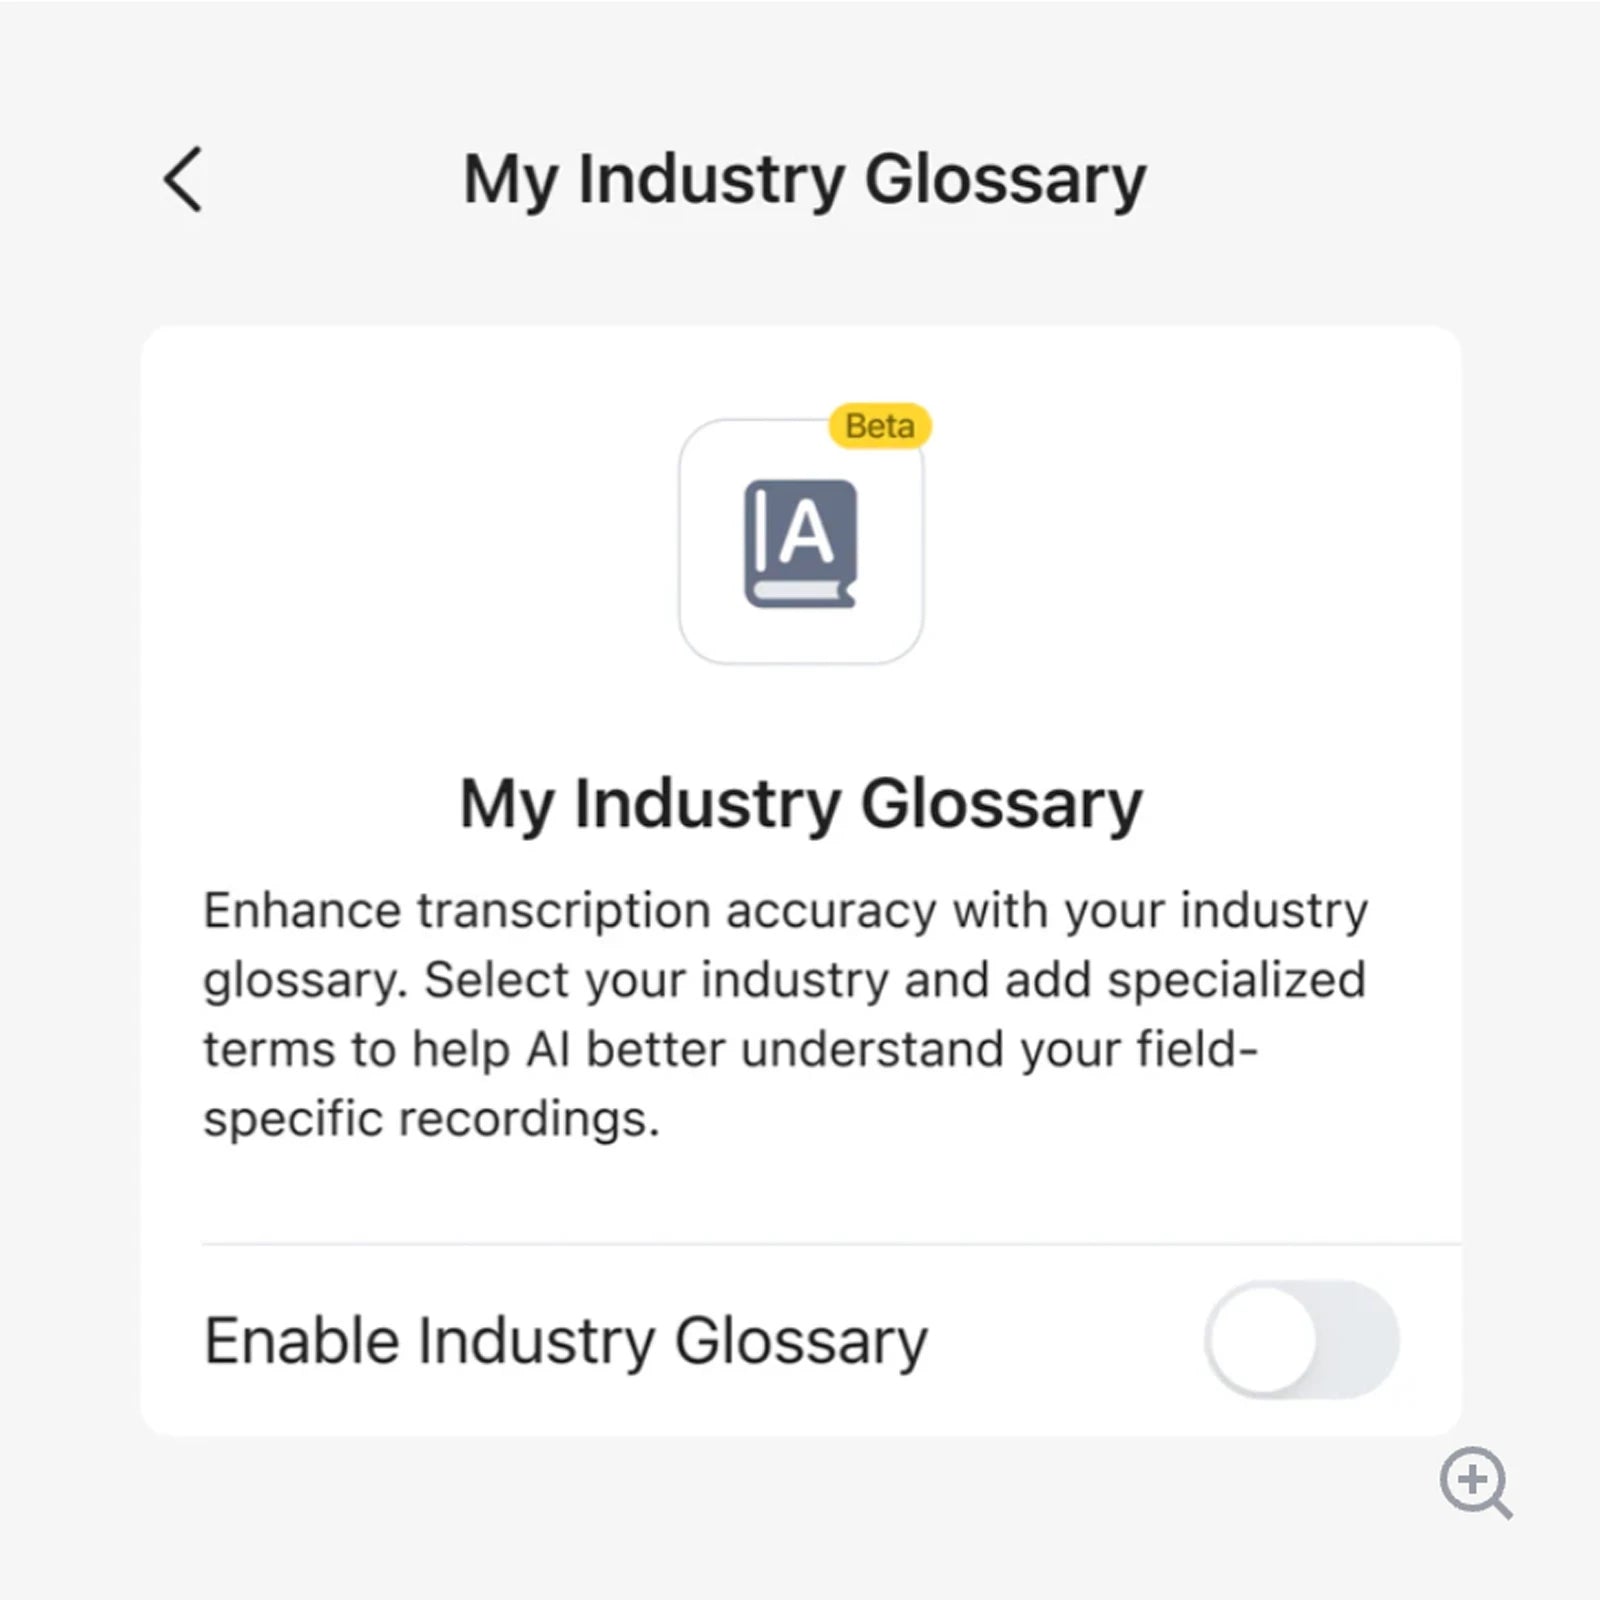
Task: Click the letter A on the book icon
Action: click(806, 532)
